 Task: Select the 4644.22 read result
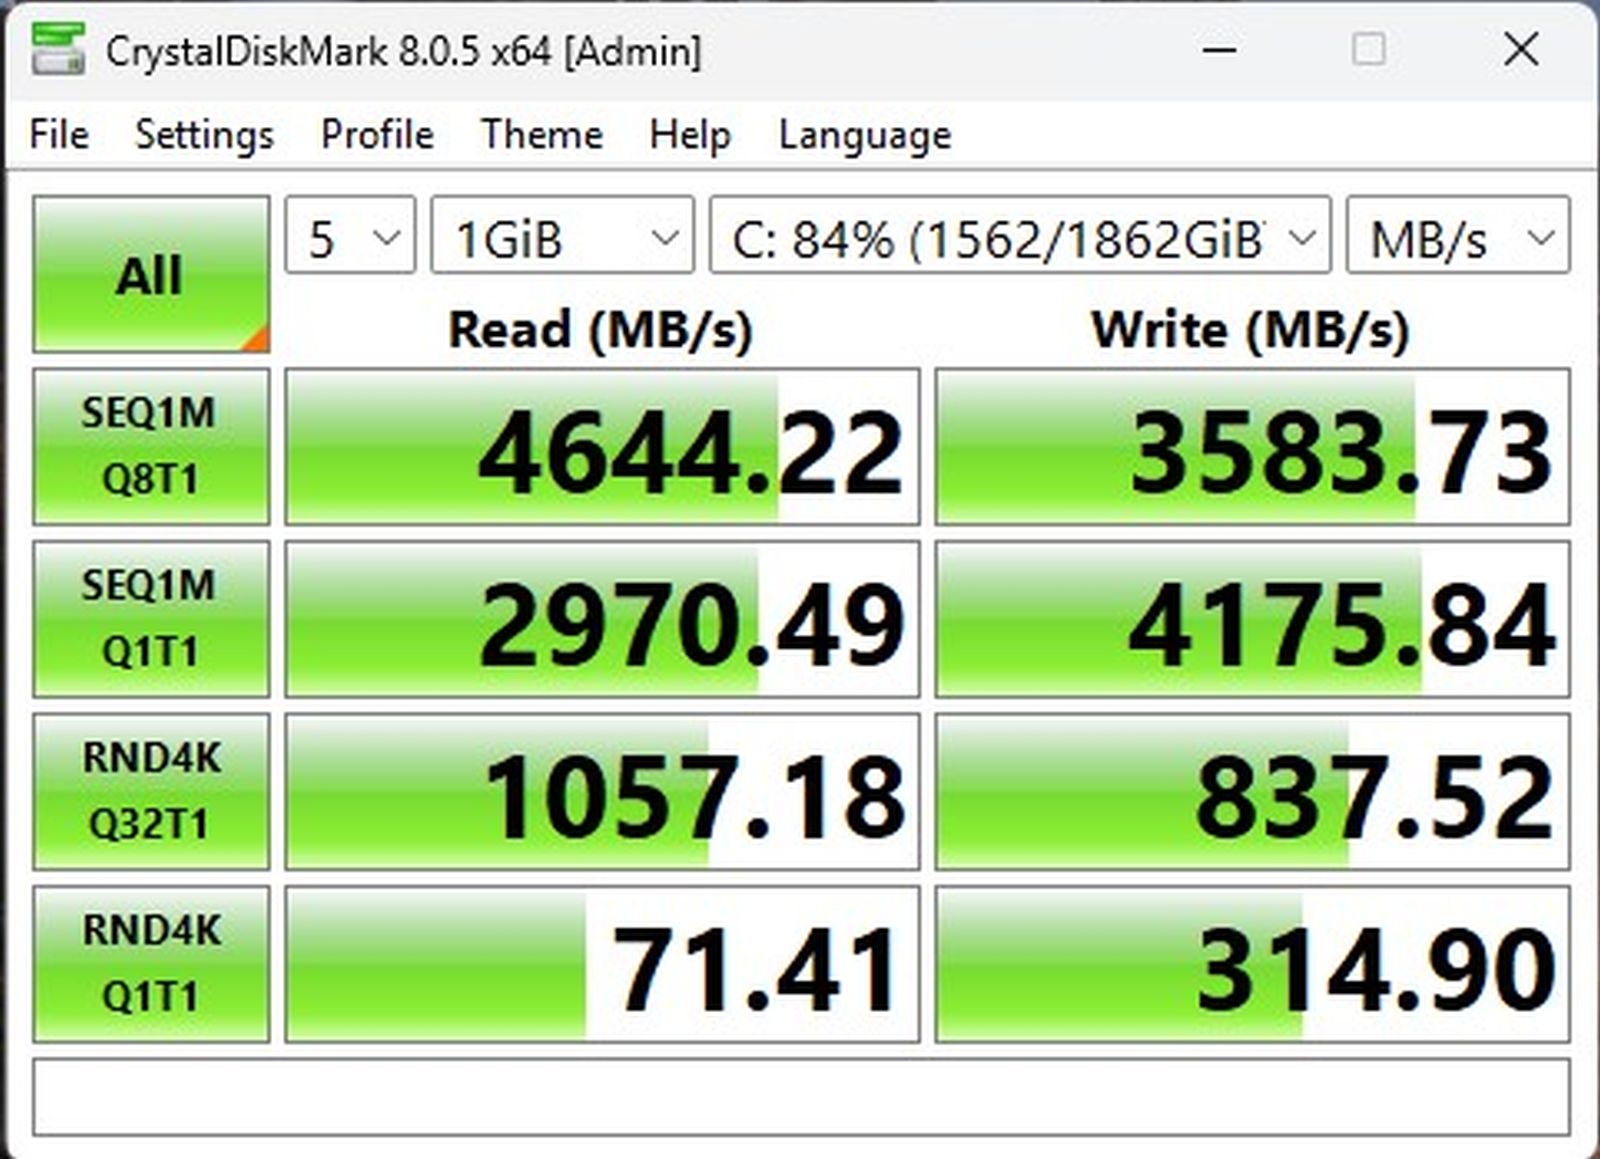pos(602,446)
